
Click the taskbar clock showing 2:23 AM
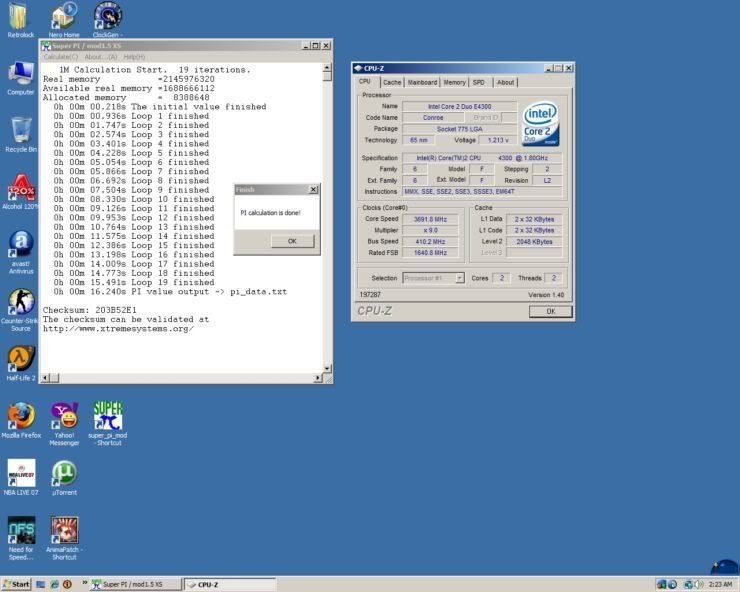[721, 584]
